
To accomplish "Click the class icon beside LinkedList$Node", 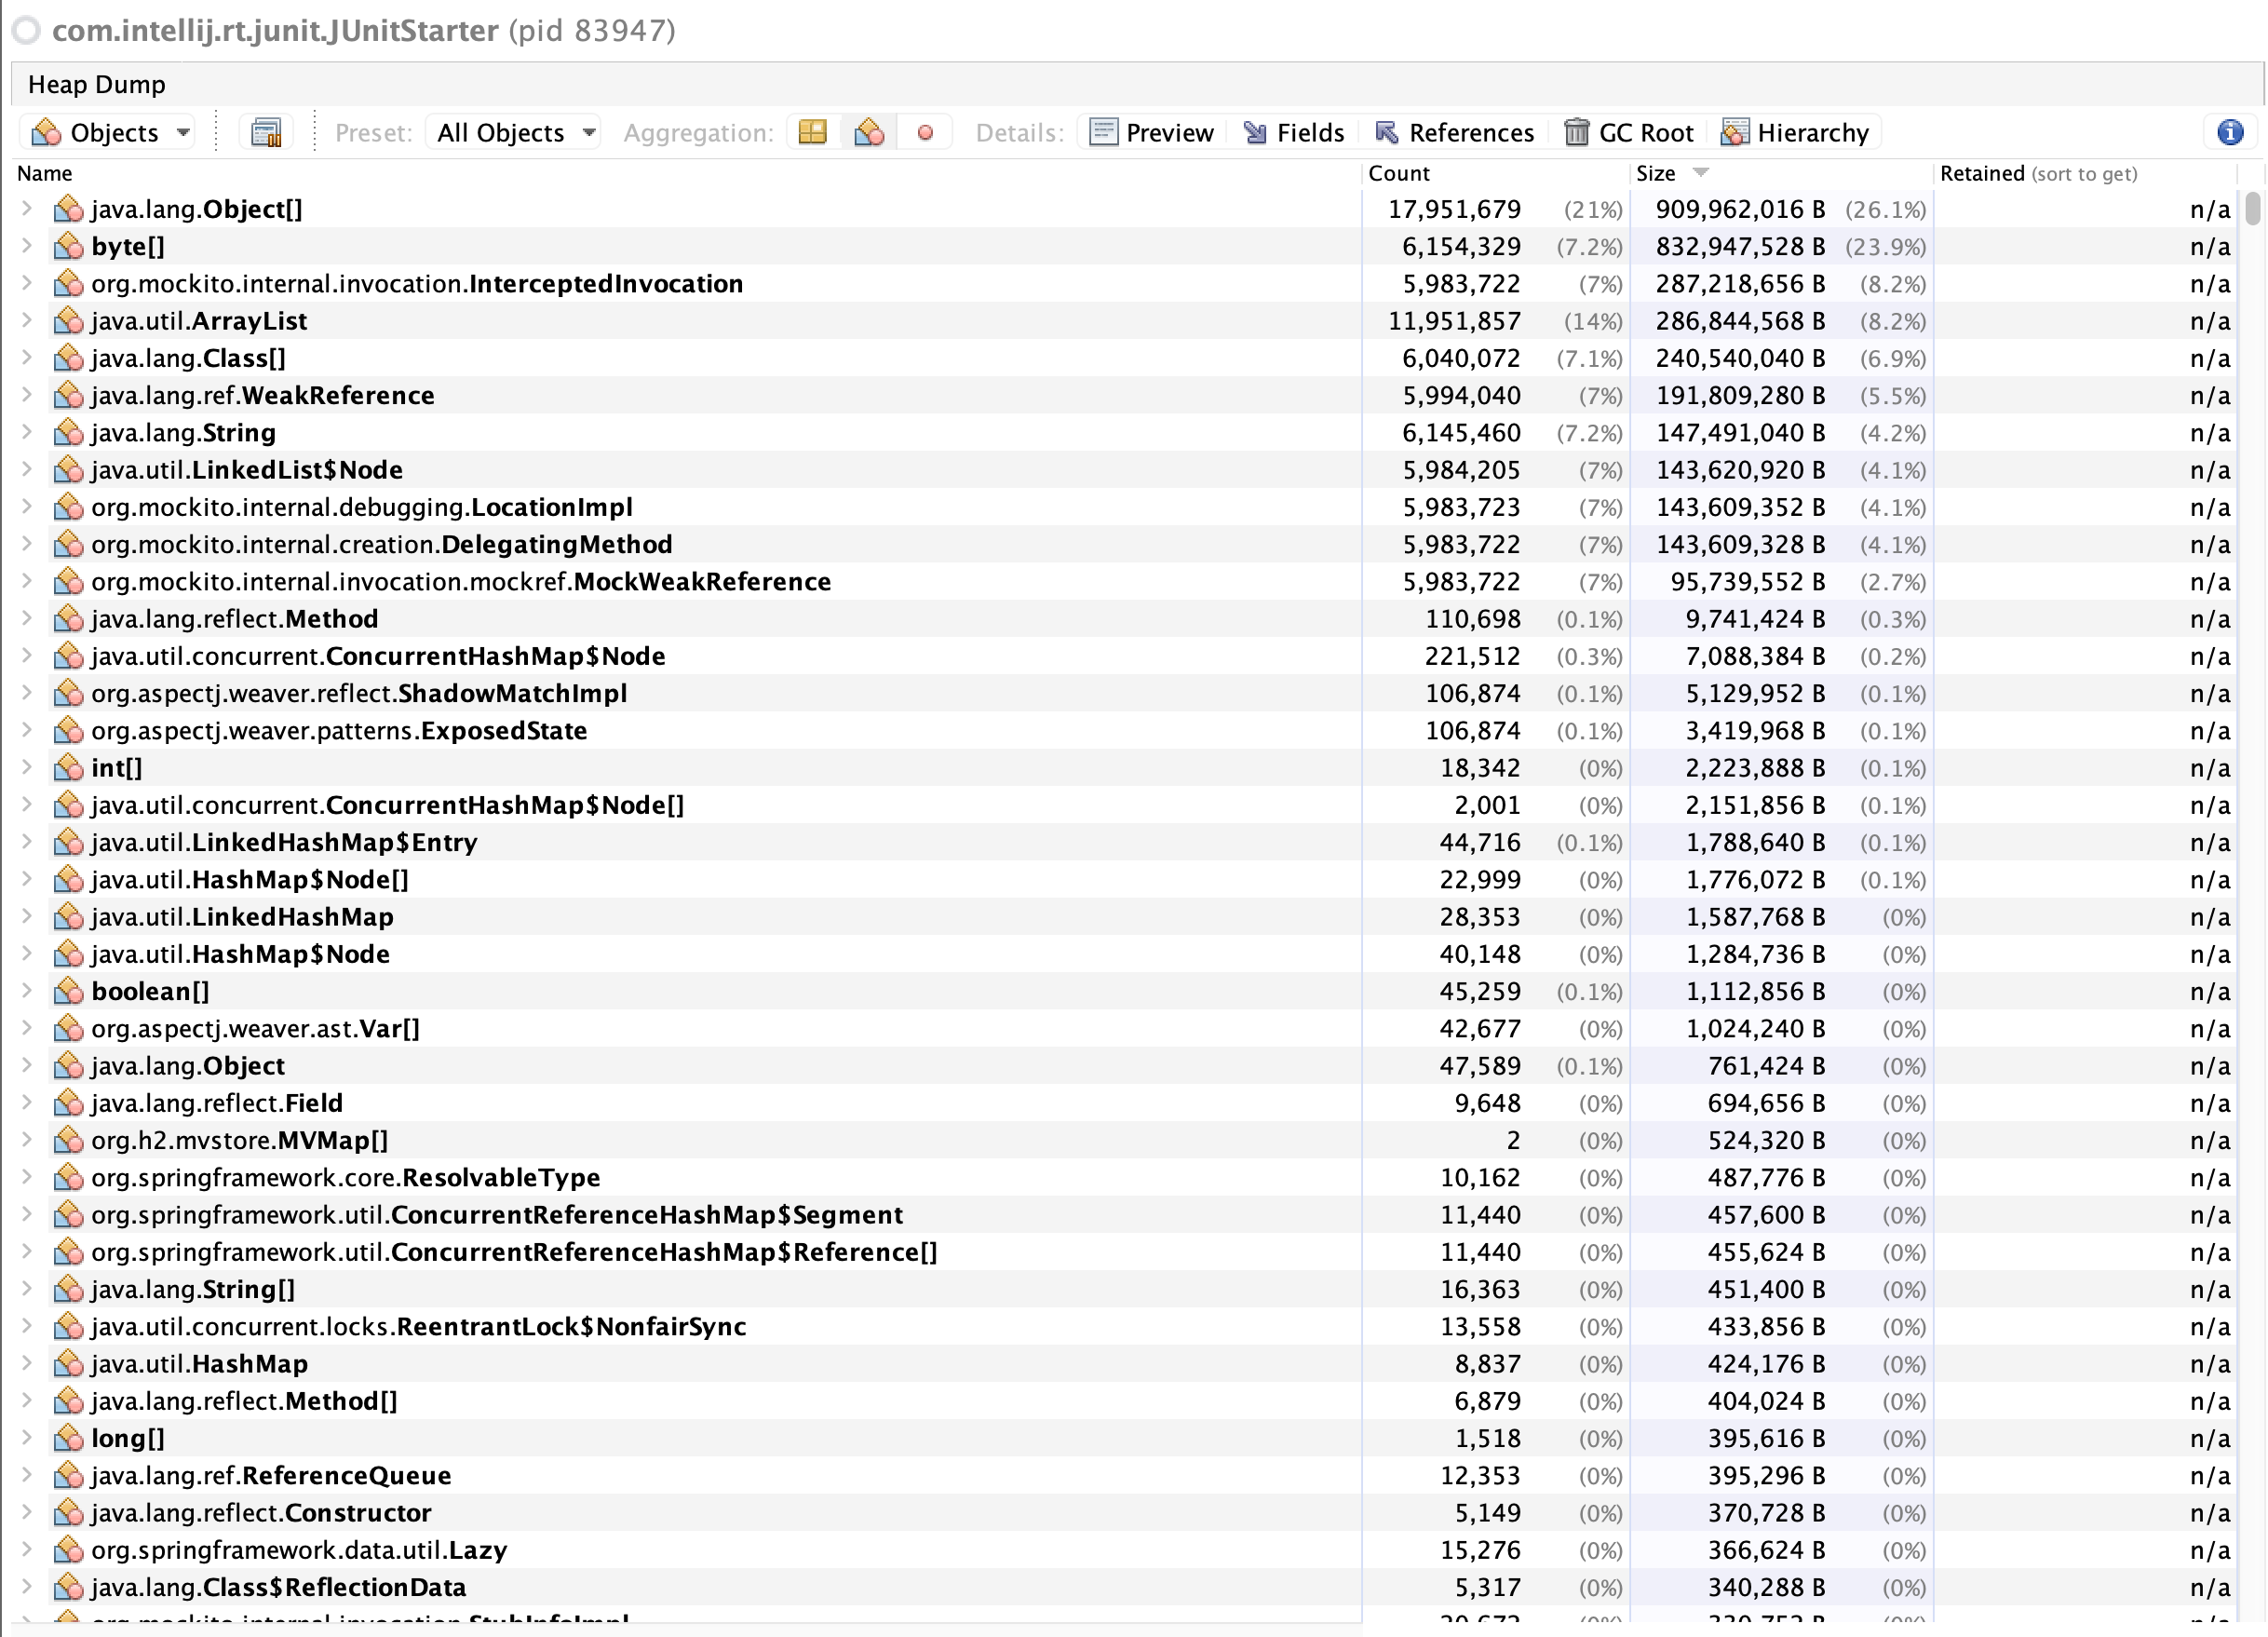I will coord(68,470).
